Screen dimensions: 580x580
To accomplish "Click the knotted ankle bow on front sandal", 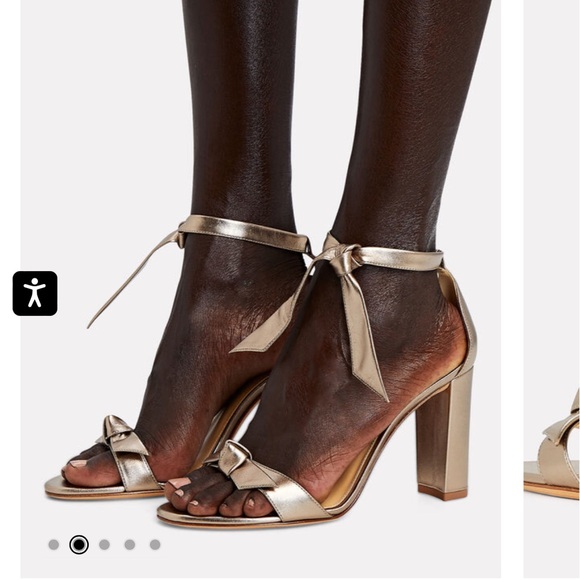I will pyautogui.click(x=342, y=257).
